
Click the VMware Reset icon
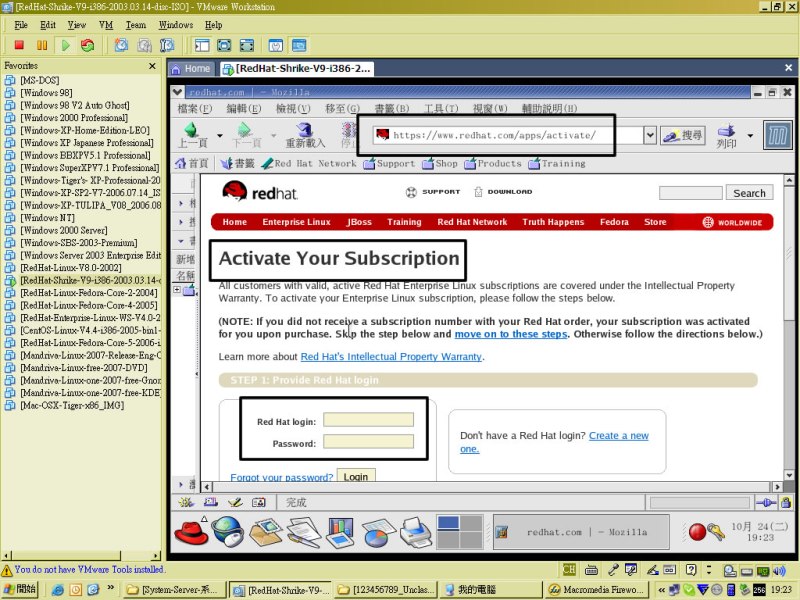88,45
